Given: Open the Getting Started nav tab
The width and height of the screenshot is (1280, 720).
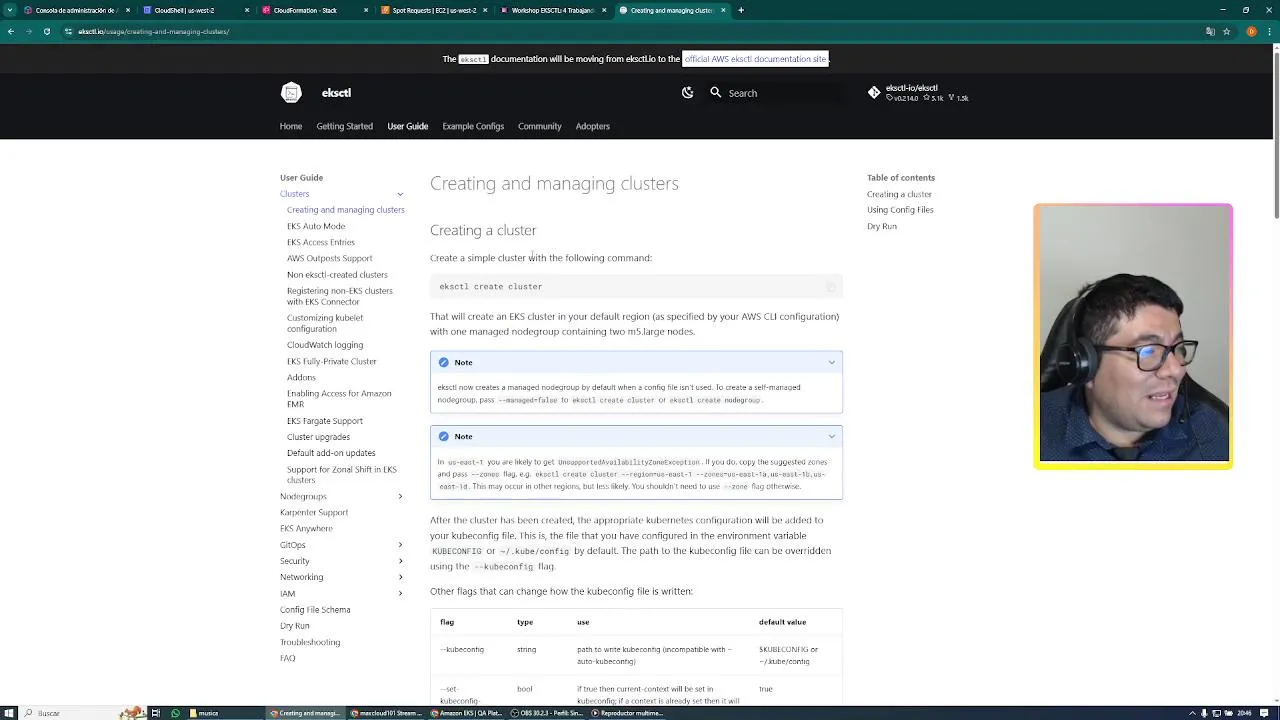Looking at the screenshot, I should [345, 126].
